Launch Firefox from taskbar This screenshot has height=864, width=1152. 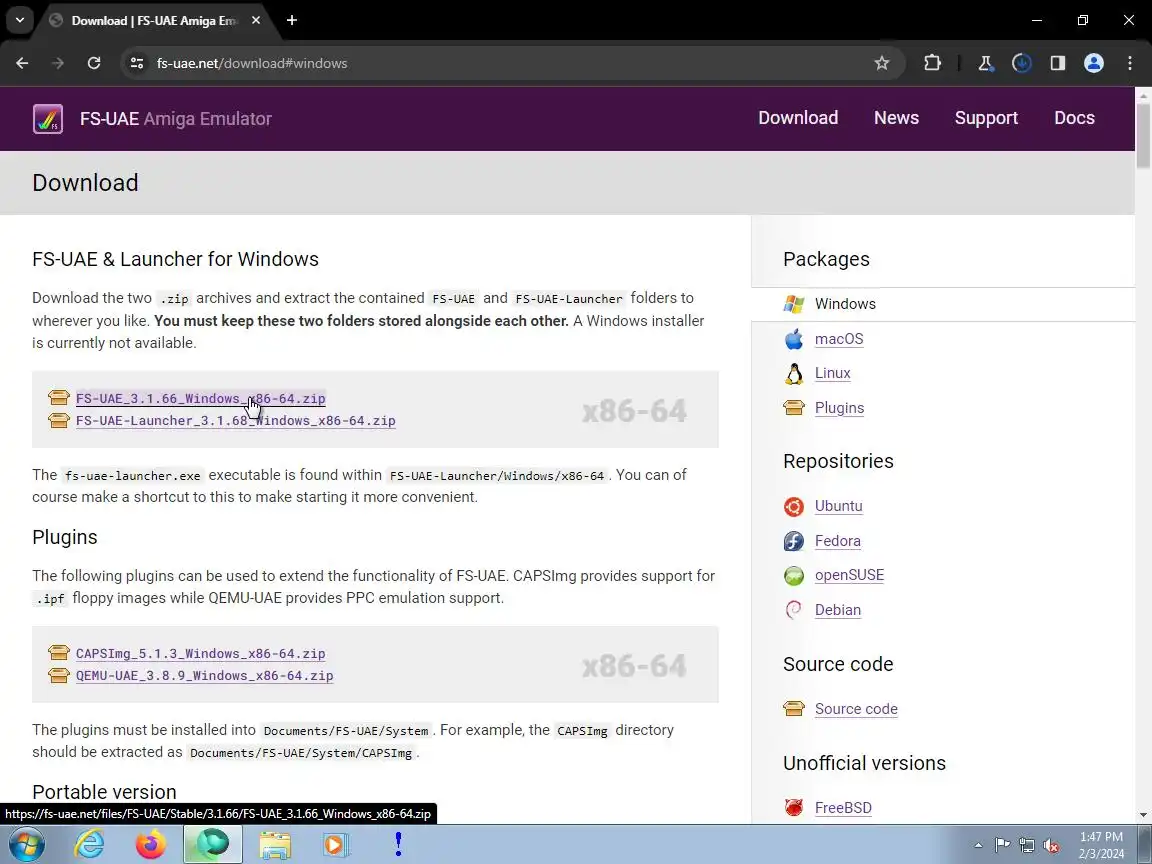(151, 844)
